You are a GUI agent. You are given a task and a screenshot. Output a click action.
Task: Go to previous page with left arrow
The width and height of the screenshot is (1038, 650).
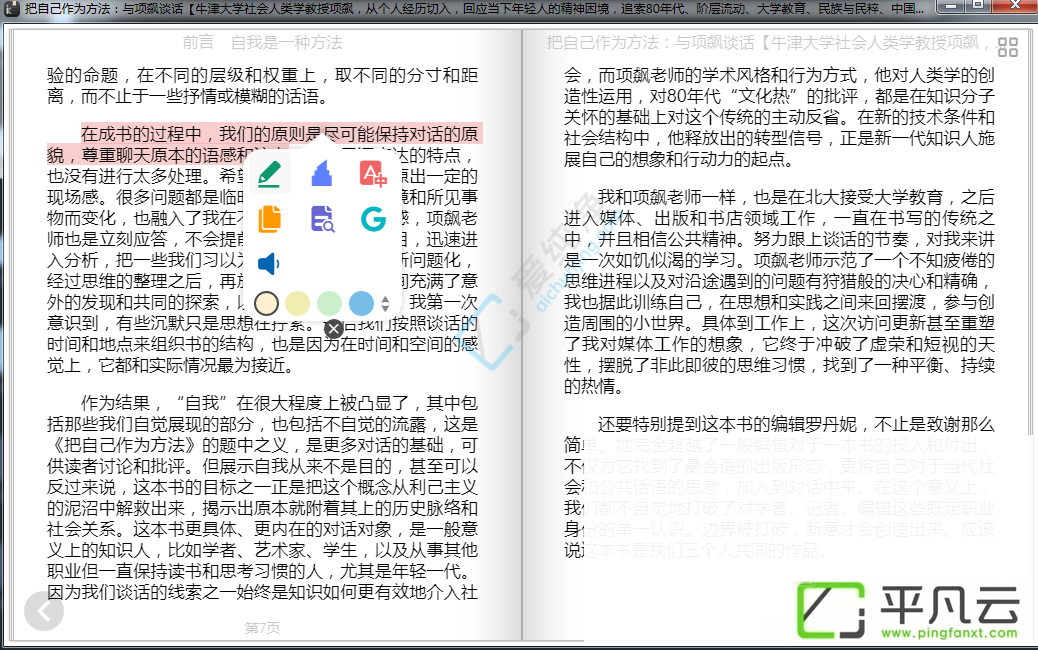[44, 611]
